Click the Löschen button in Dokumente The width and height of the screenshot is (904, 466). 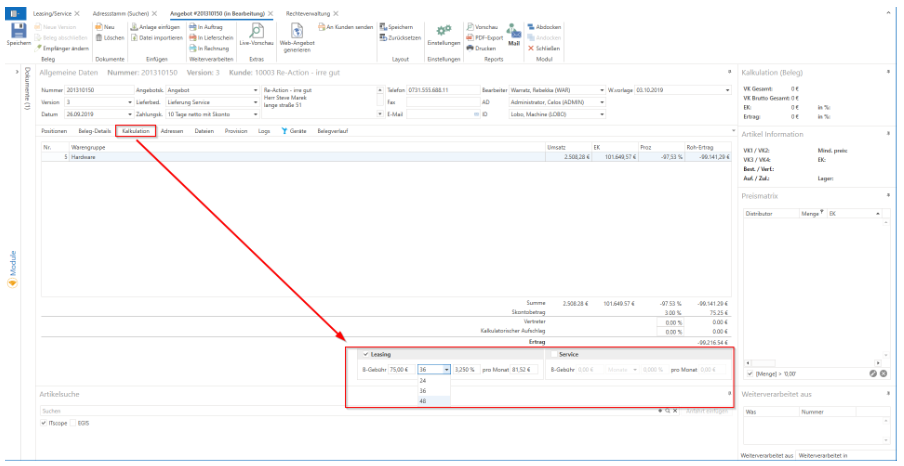111,37
